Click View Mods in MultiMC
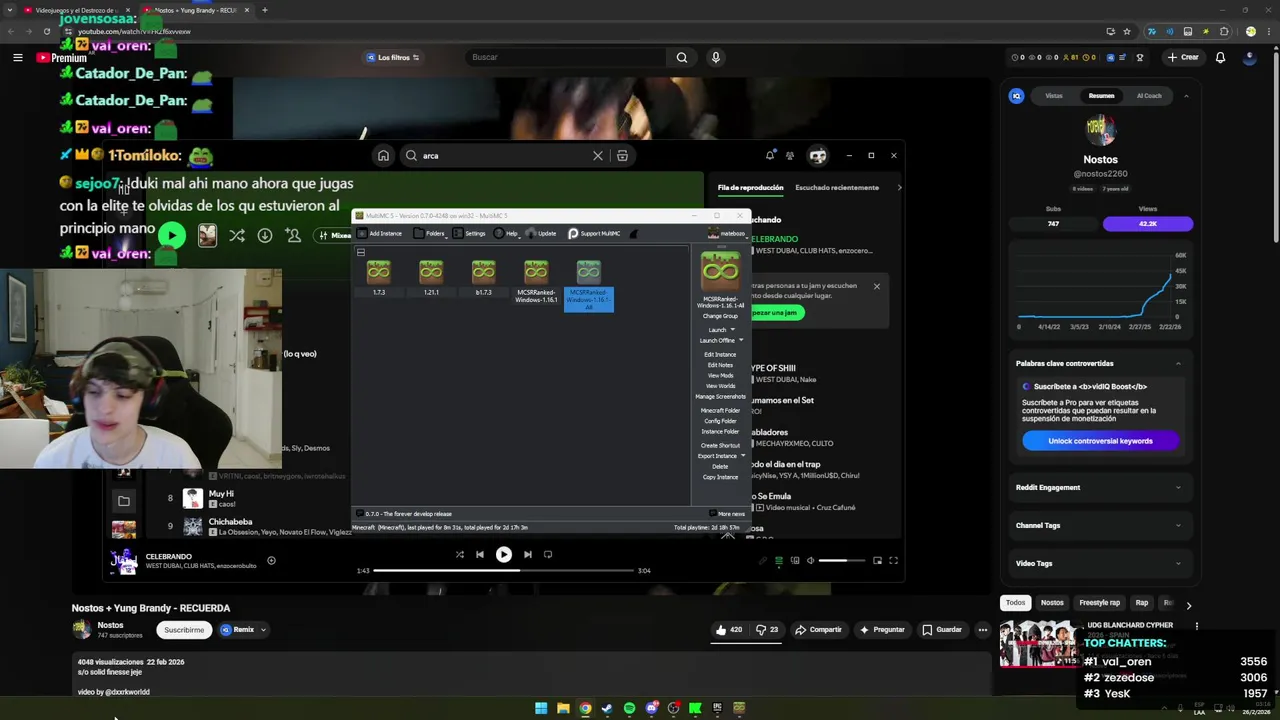Screen dimensions: 1280x720 [720, 375]
